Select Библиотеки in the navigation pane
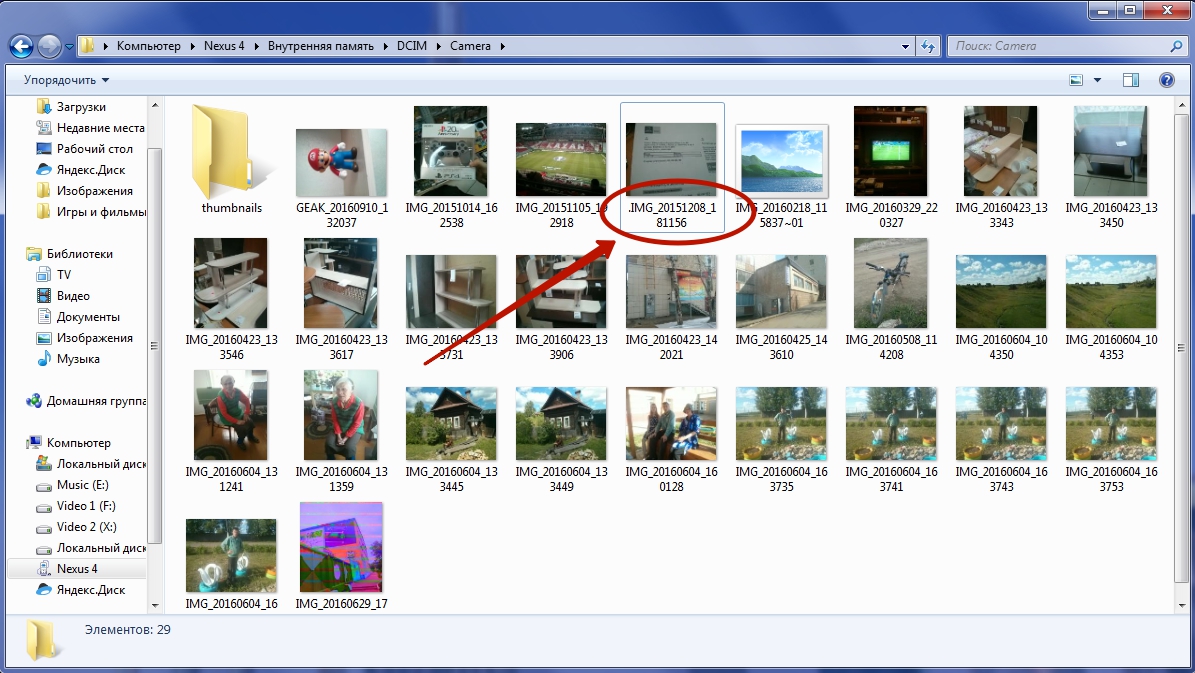 [x=79, y=254]
